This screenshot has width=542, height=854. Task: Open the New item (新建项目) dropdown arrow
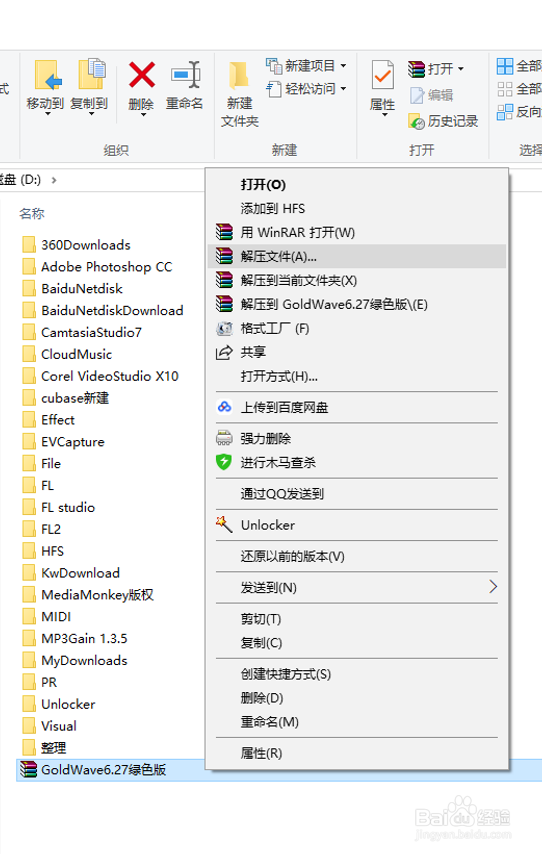(x=343, y=66)
